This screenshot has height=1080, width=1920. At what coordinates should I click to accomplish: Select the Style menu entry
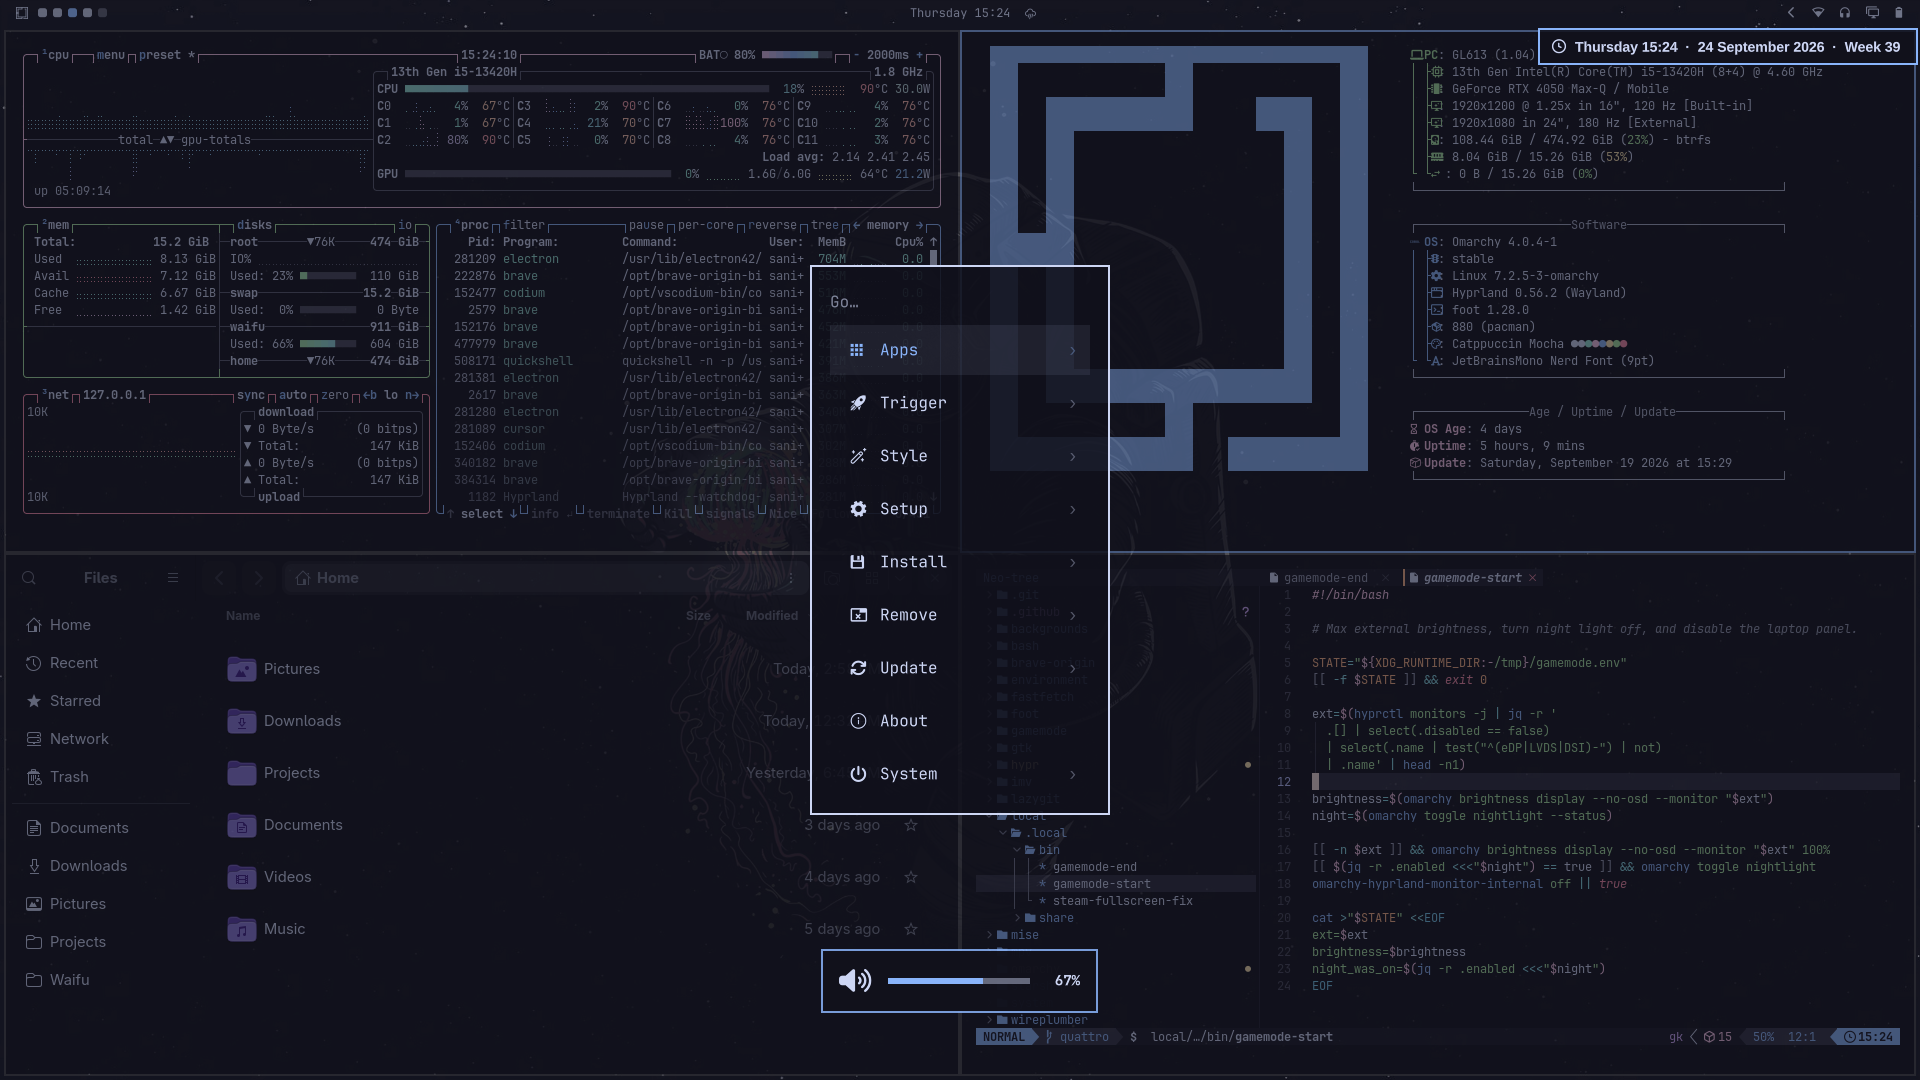tap(960, 456)
